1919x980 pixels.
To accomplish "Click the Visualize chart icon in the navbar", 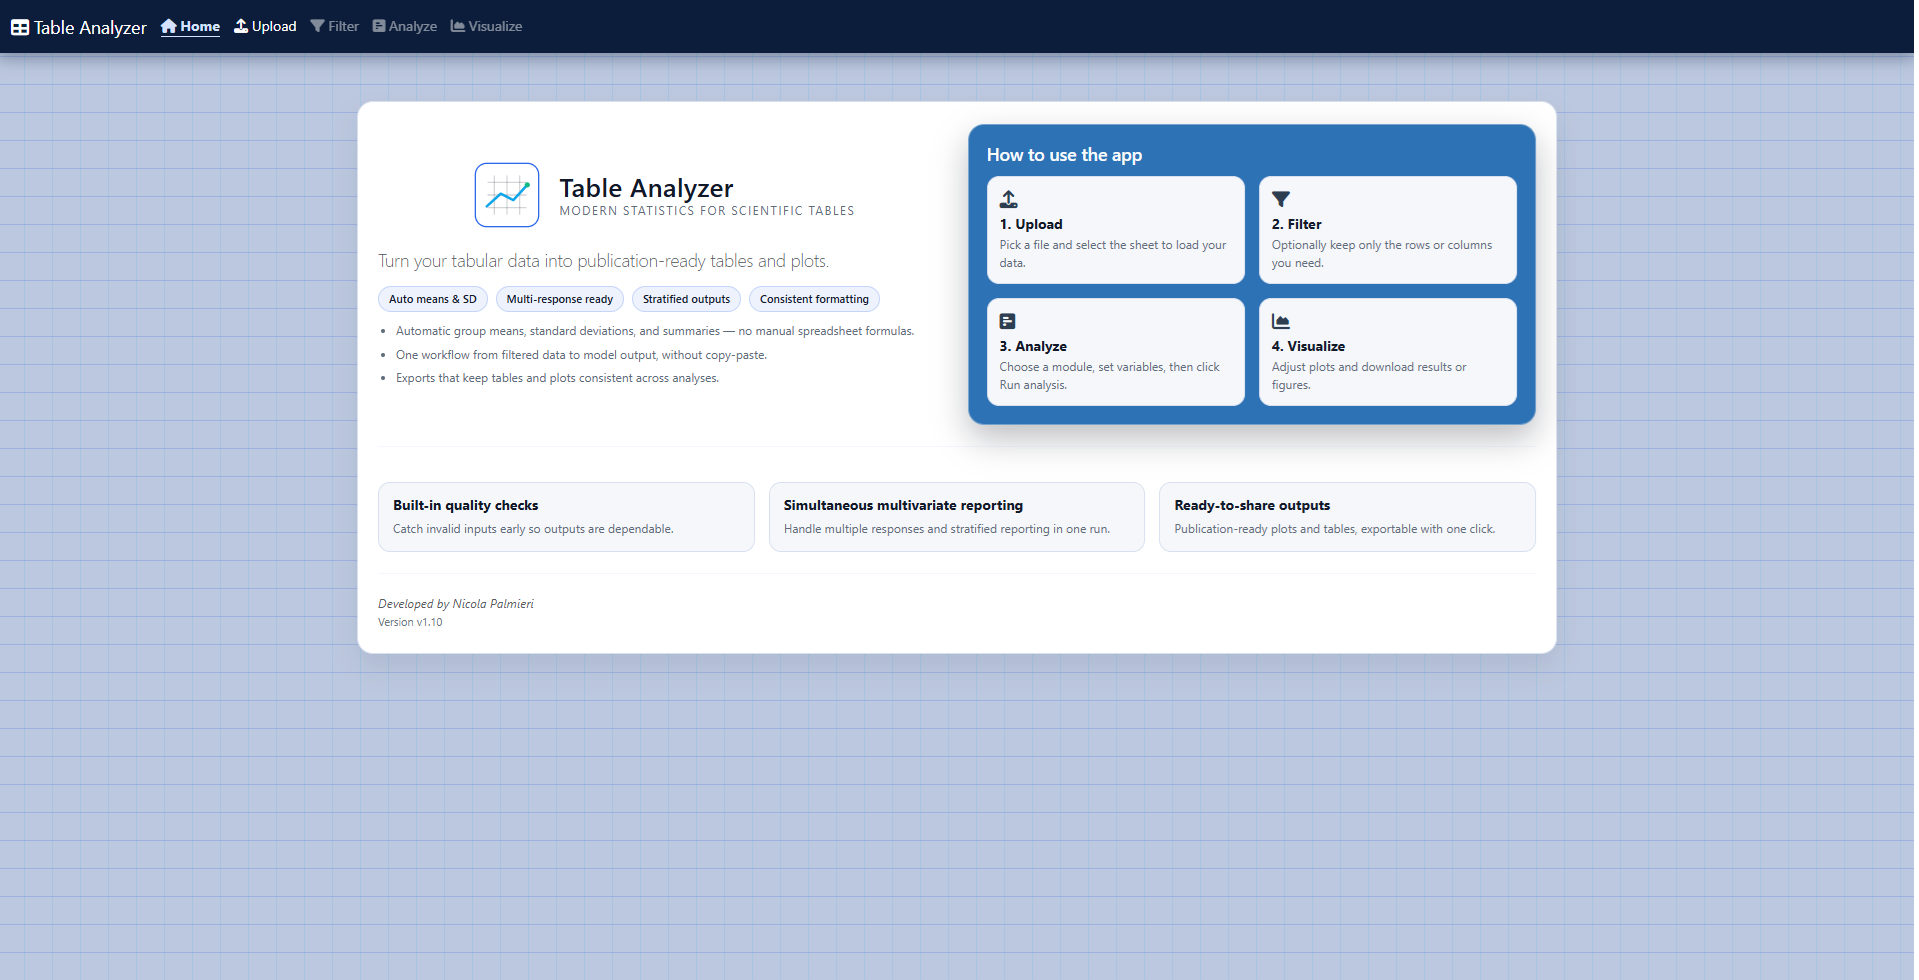I will tap(458, 25).
